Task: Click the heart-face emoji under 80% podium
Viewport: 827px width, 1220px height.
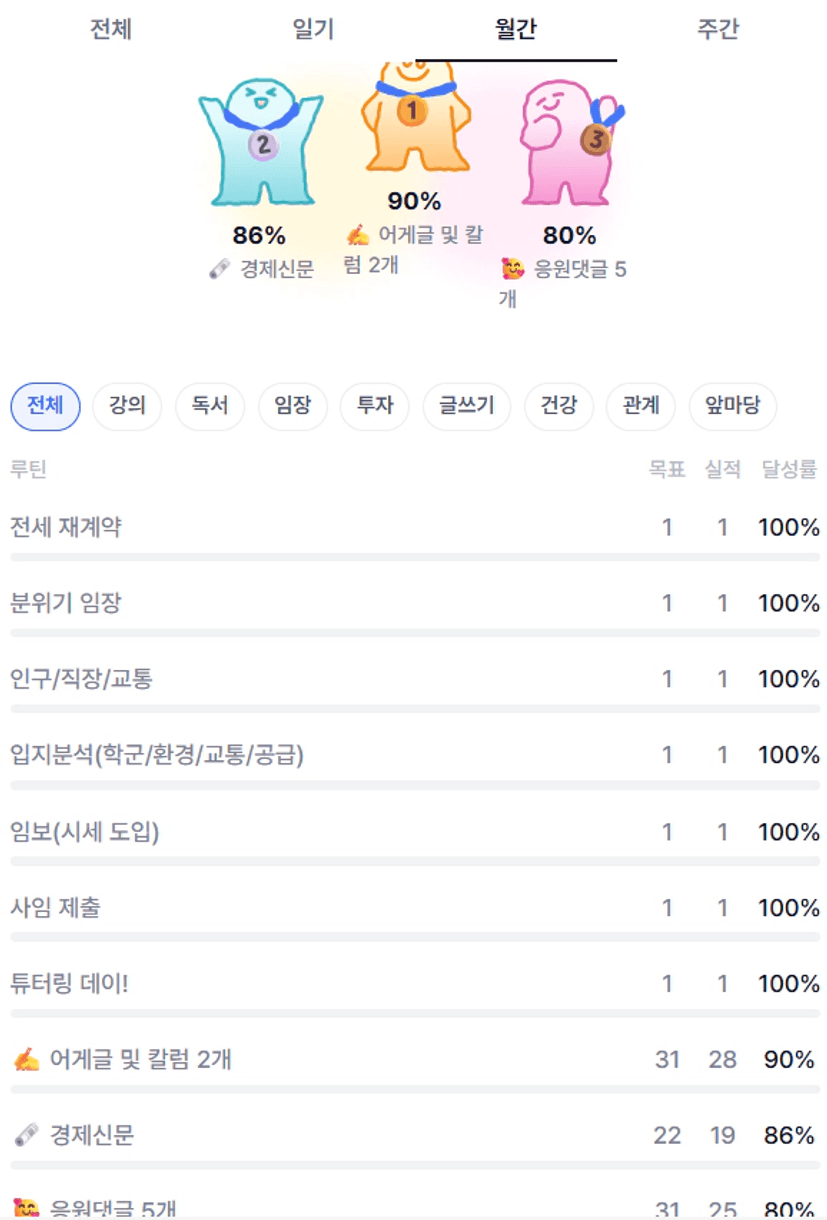Action: (x=513, y=269)
